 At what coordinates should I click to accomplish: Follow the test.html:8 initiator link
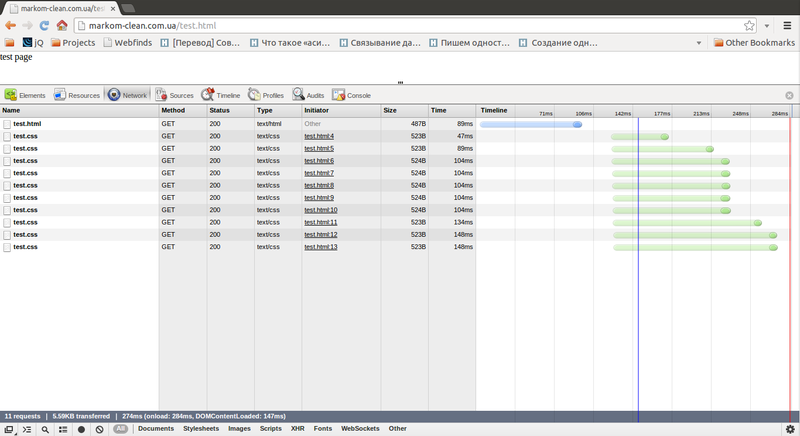point(319,185)
